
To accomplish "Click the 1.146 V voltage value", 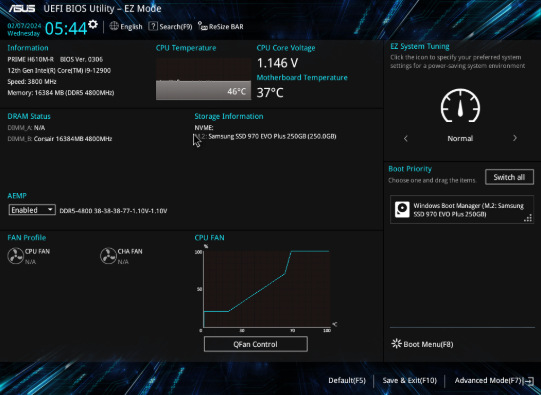I will coord(278,63).
